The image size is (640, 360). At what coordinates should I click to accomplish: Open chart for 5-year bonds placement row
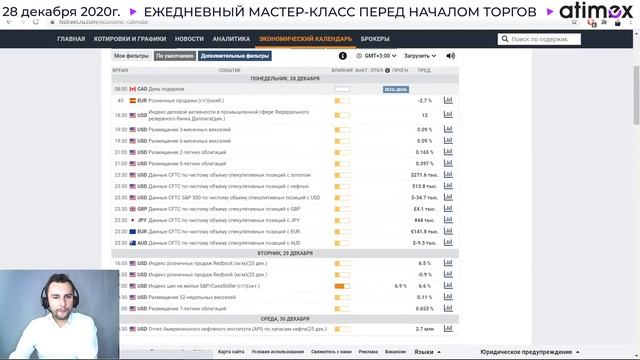(448, 163)
